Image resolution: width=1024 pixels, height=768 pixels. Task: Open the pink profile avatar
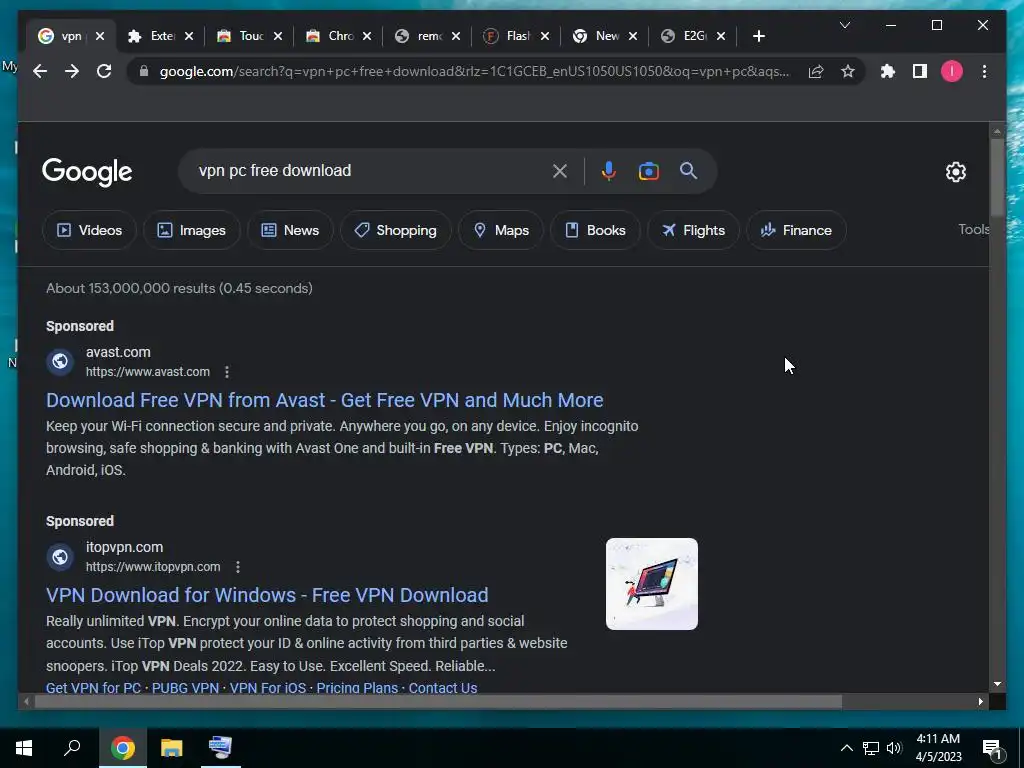click(x=952, y=71)
